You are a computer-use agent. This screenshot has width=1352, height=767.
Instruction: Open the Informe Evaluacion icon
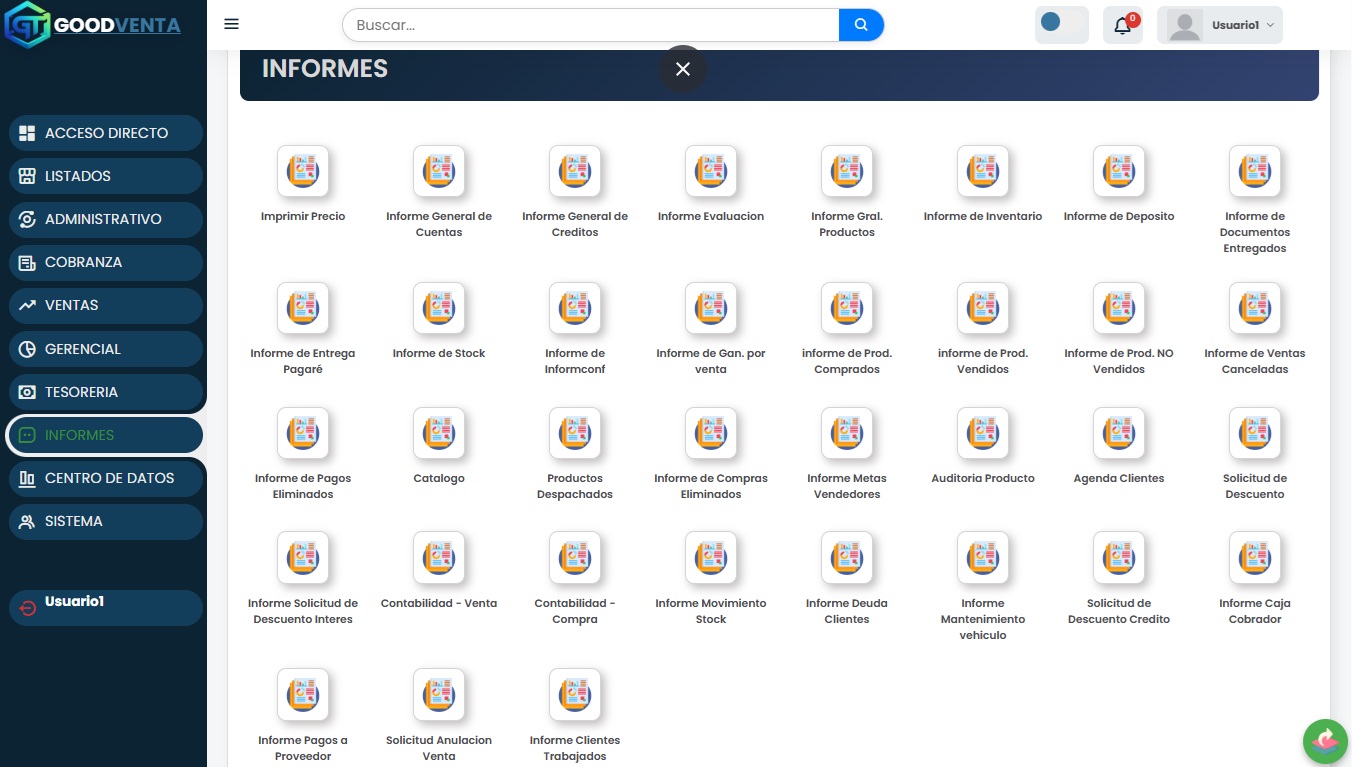(711, 171)
